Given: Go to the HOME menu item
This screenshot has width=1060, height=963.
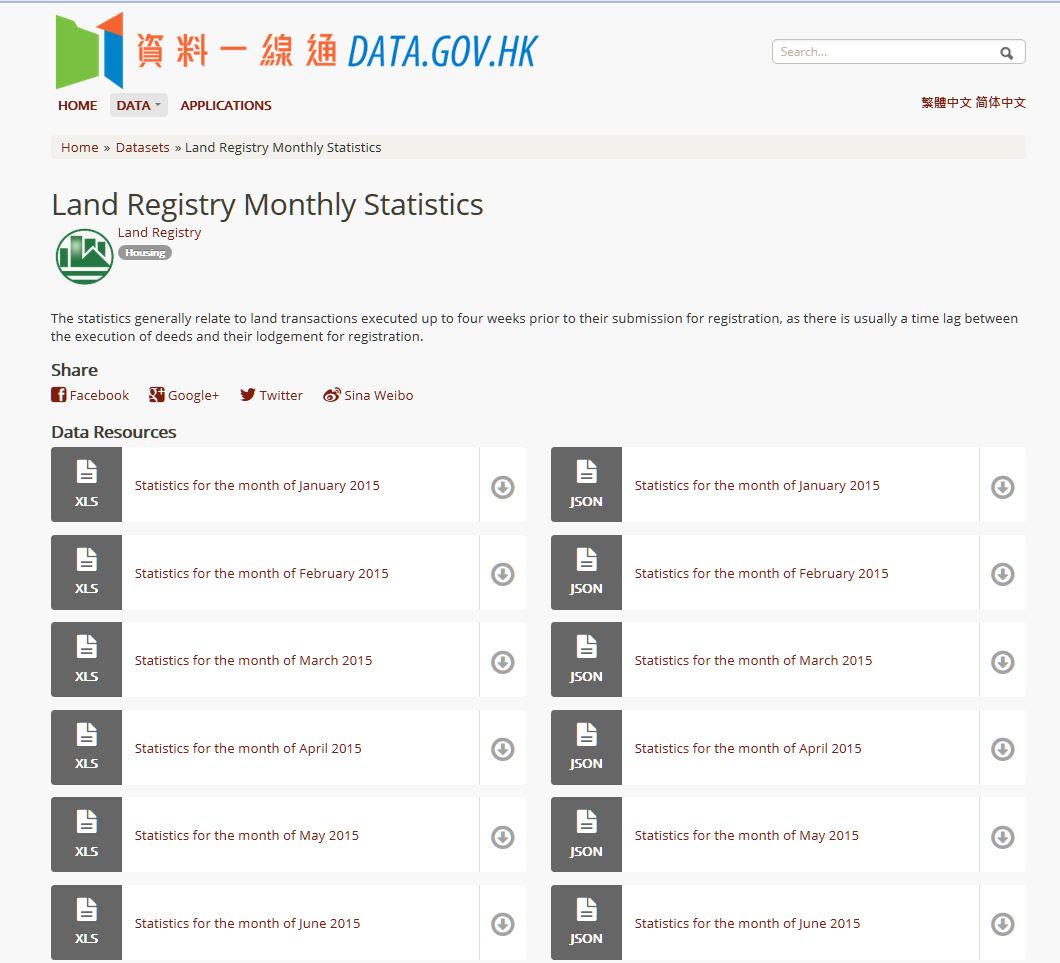Looking at the screenshot, I should (77, 105).
